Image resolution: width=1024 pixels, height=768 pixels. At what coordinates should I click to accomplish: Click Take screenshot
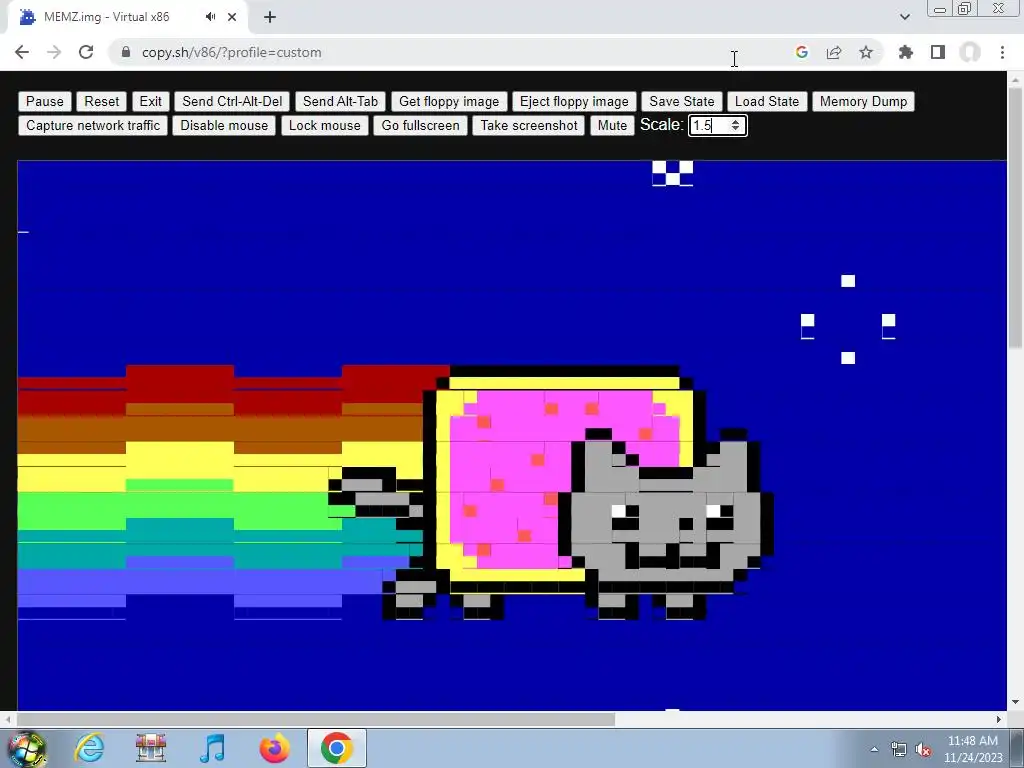coord(529,125)
